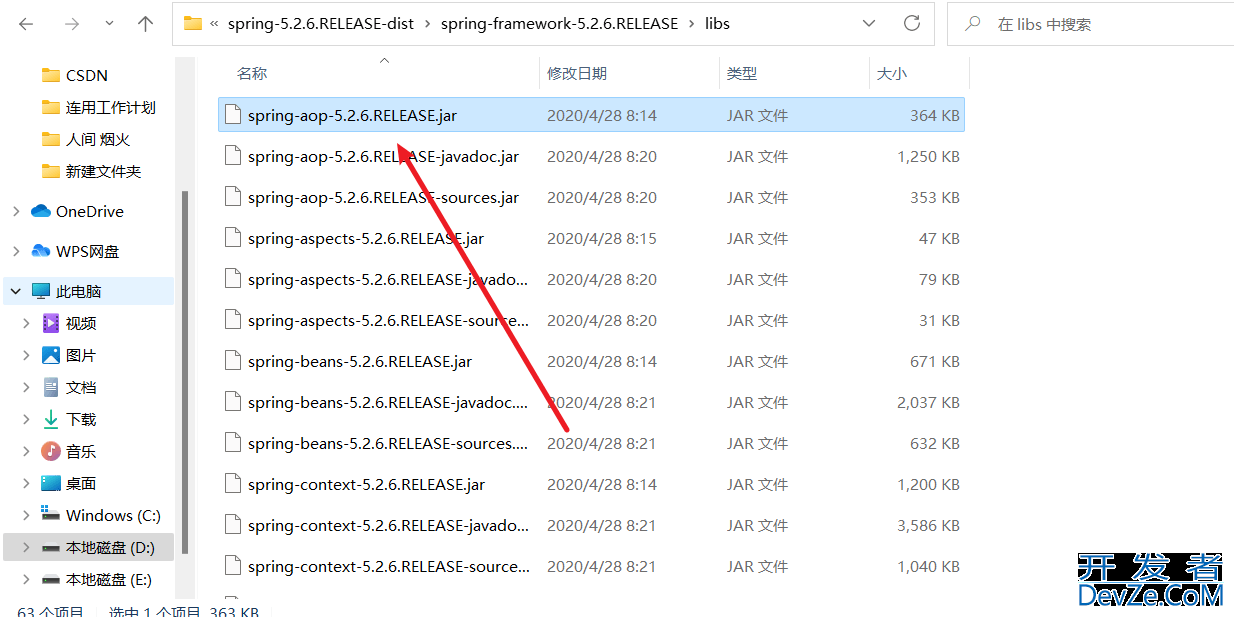
Task: Click file icon of spring-beans-5.2.6.RELEASE-sources jar
Action: [x=233, y=443]
